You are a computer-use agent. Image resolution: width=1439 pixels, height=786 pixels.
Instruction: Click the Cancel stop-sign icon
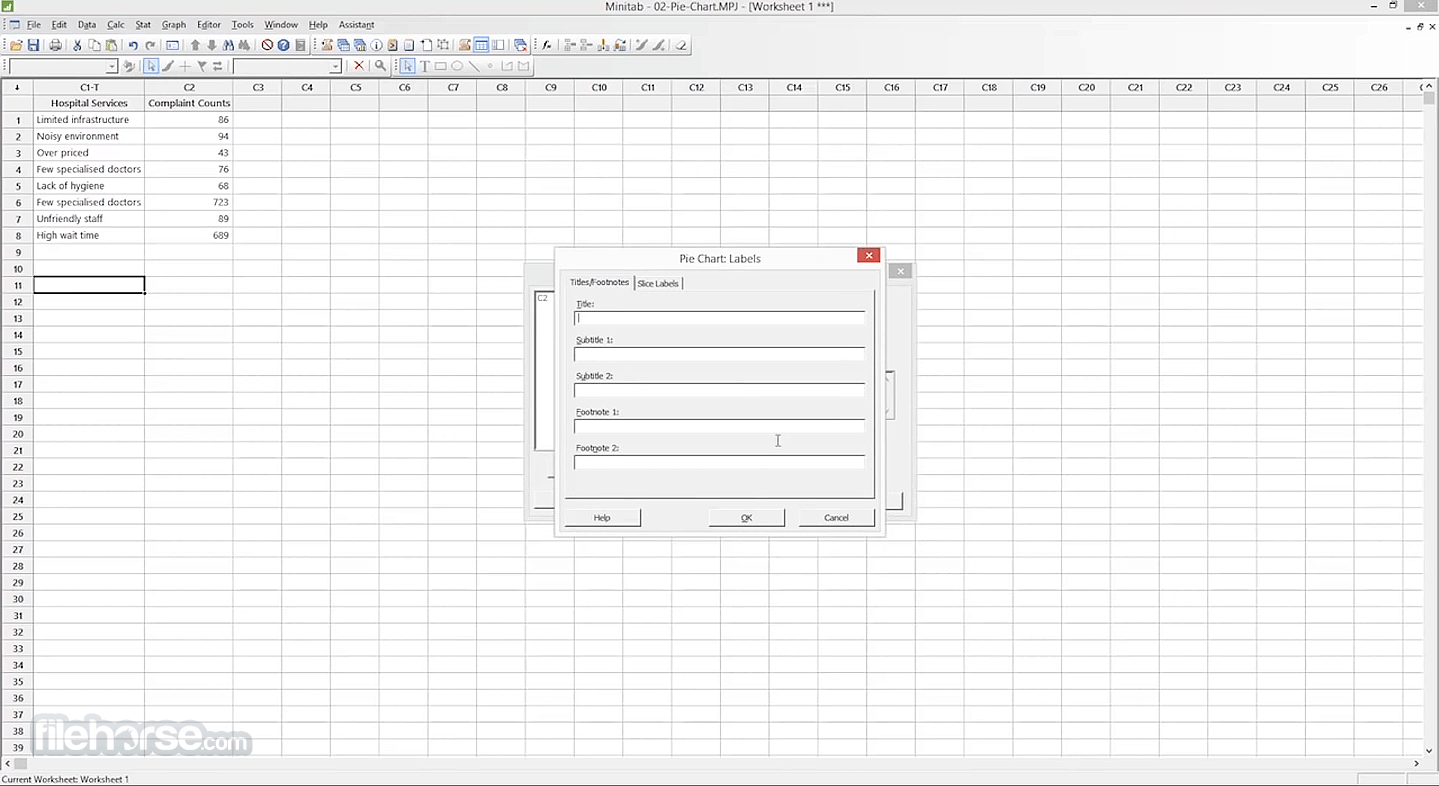point(267,45)
